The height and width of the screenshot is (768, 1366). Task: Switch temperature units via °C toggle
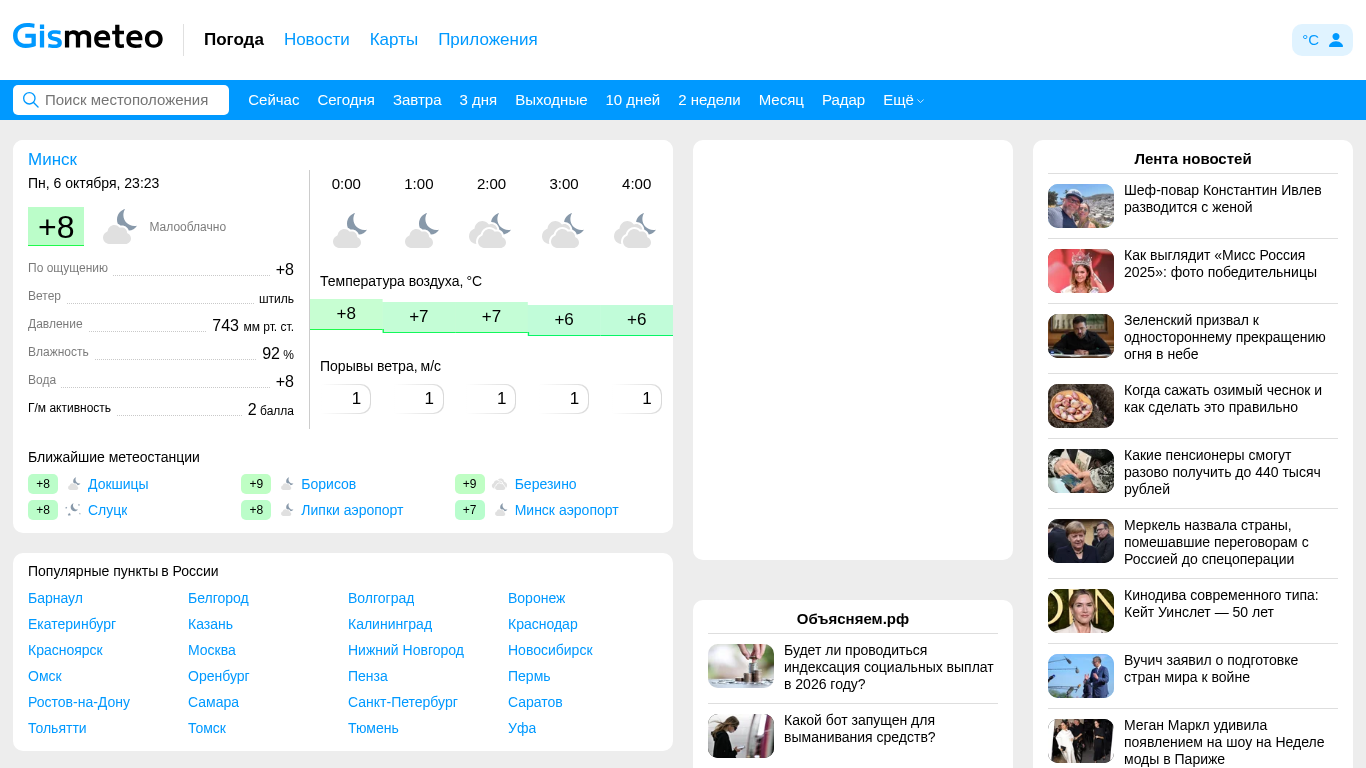coord(1310,40)
